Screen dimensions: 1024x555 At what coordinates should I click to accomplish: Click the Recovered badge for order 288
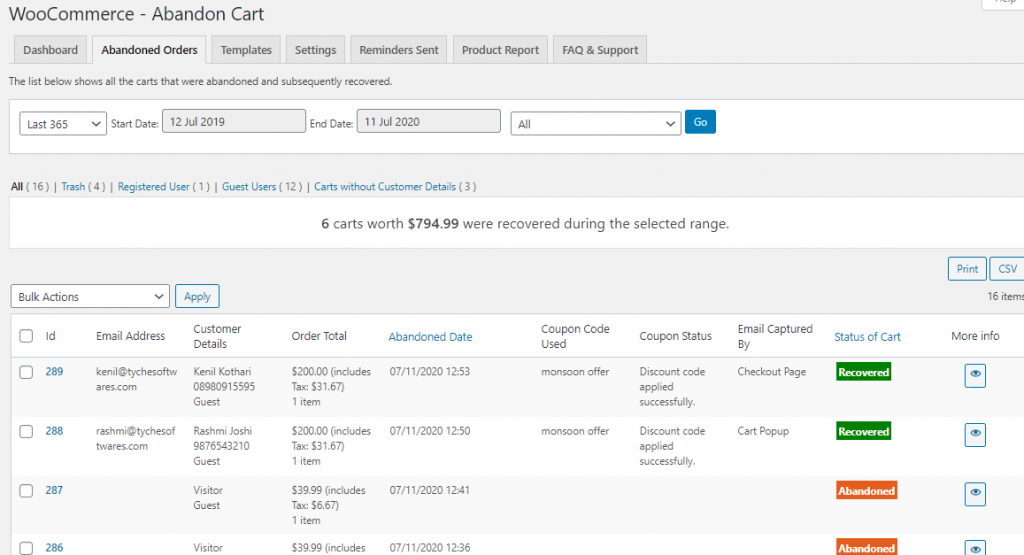pyautogui.click(x=863, y=432)
